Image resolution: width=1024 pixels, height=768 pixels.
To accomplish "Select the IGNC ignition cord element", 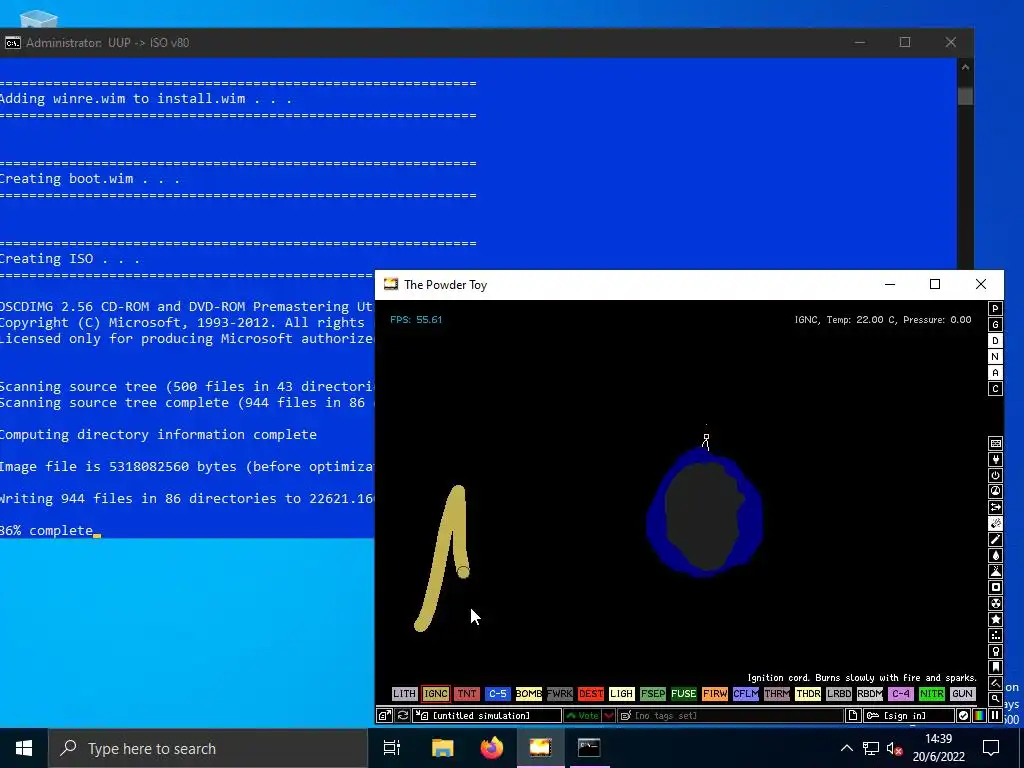I will pyautogui.click(x=436, y=694).
